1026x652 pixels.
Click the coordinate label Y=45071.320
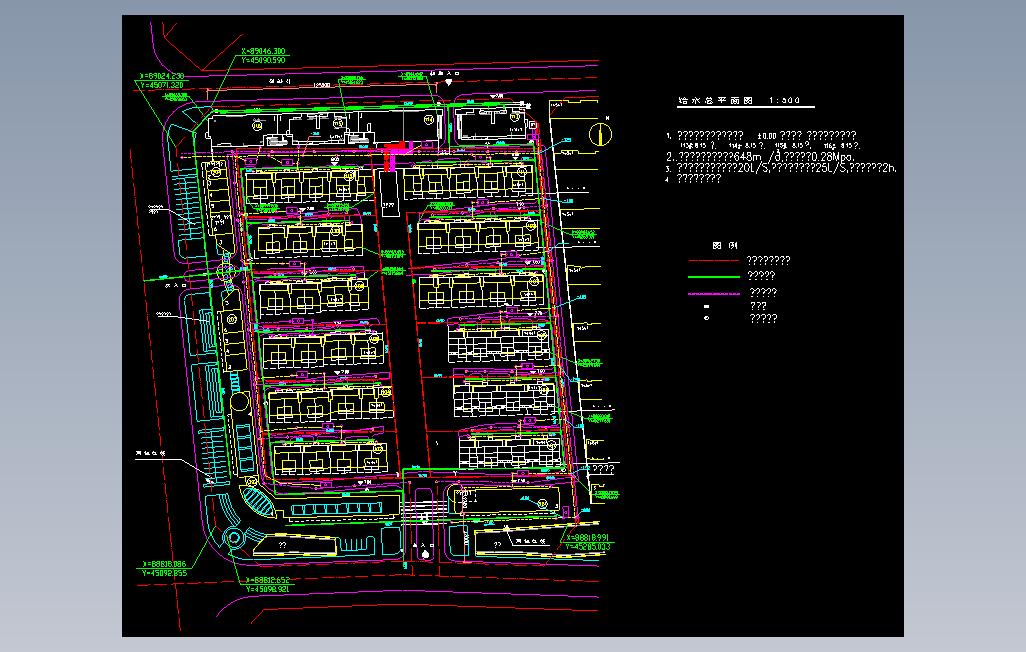click(162, 85)
